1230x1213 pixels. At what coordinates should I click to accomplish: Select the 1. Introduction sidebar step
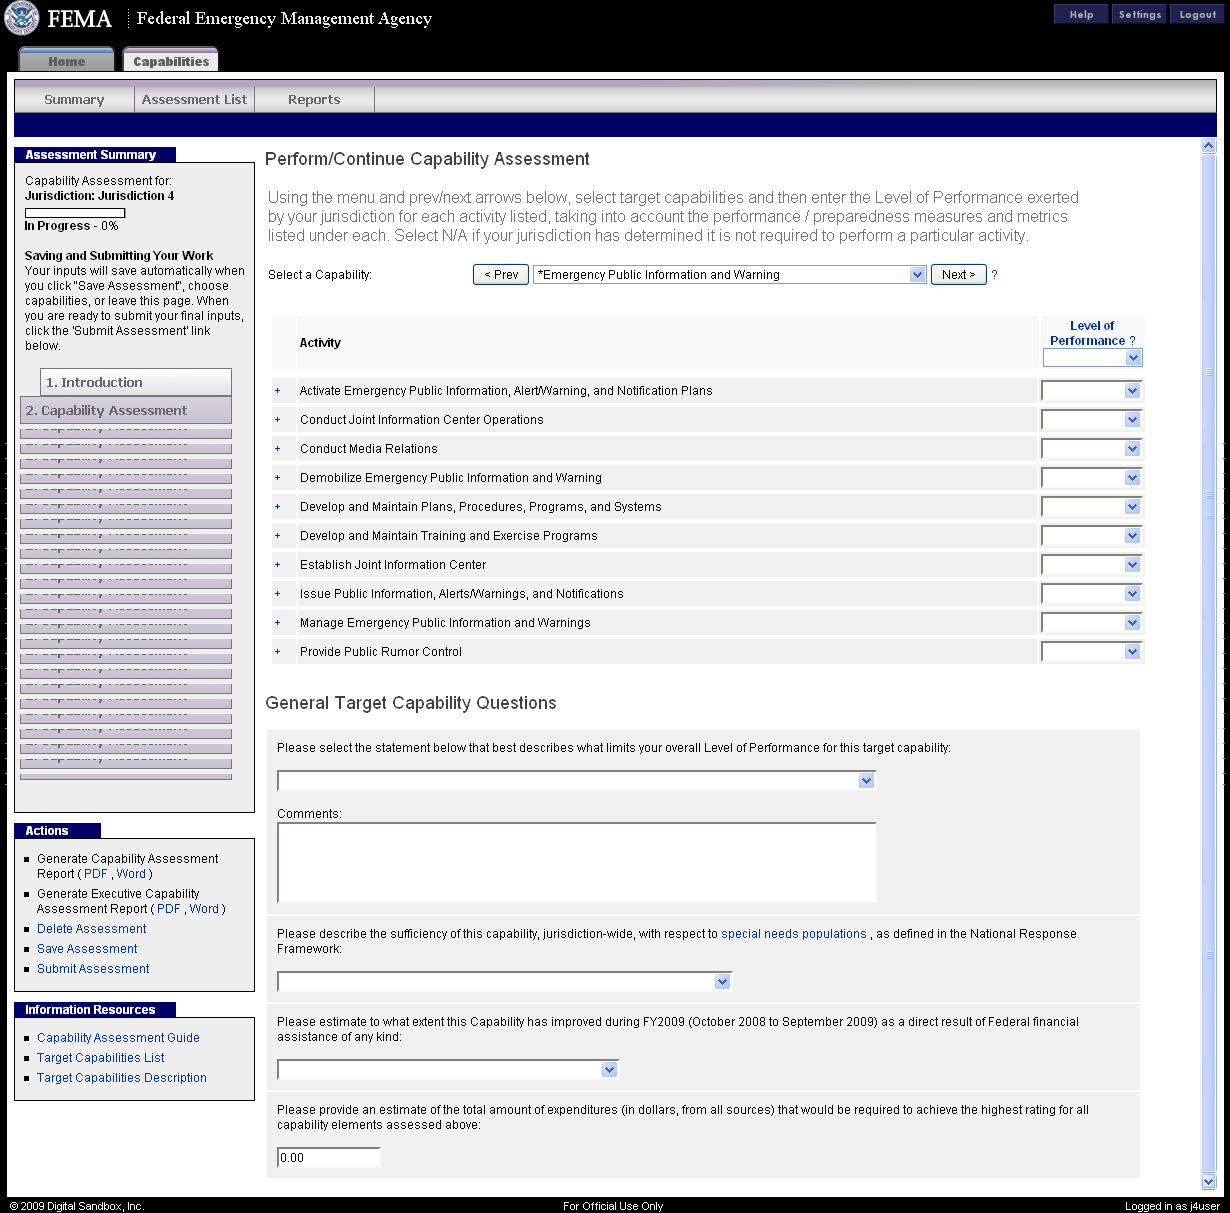tap(136, 382)
